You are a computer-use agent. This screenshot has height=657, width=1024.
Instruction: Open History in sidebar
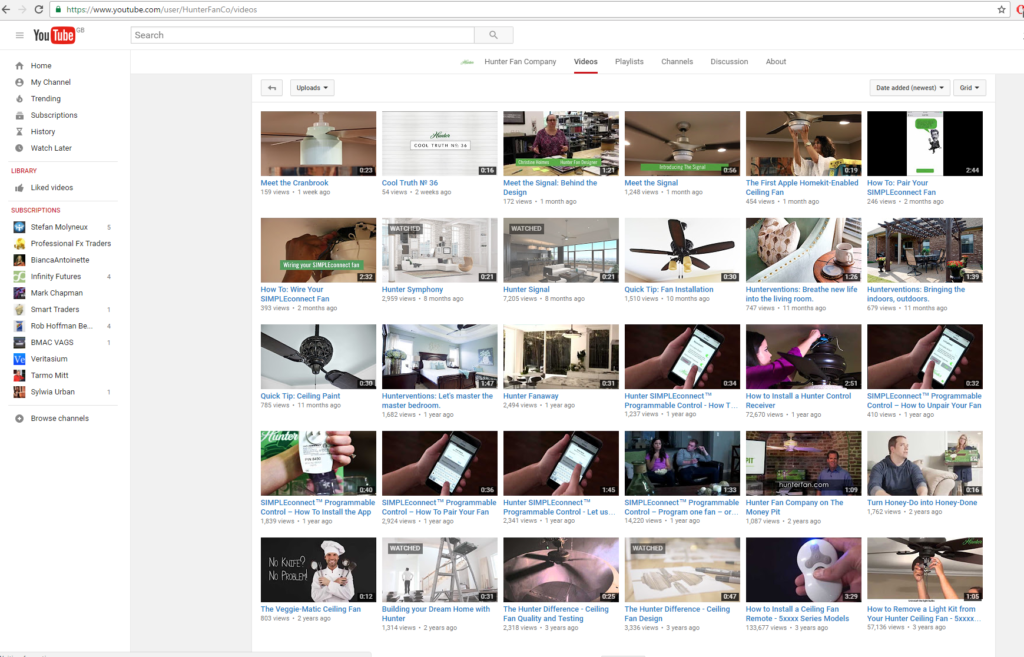pyautogui.click(x=42, y=132)
